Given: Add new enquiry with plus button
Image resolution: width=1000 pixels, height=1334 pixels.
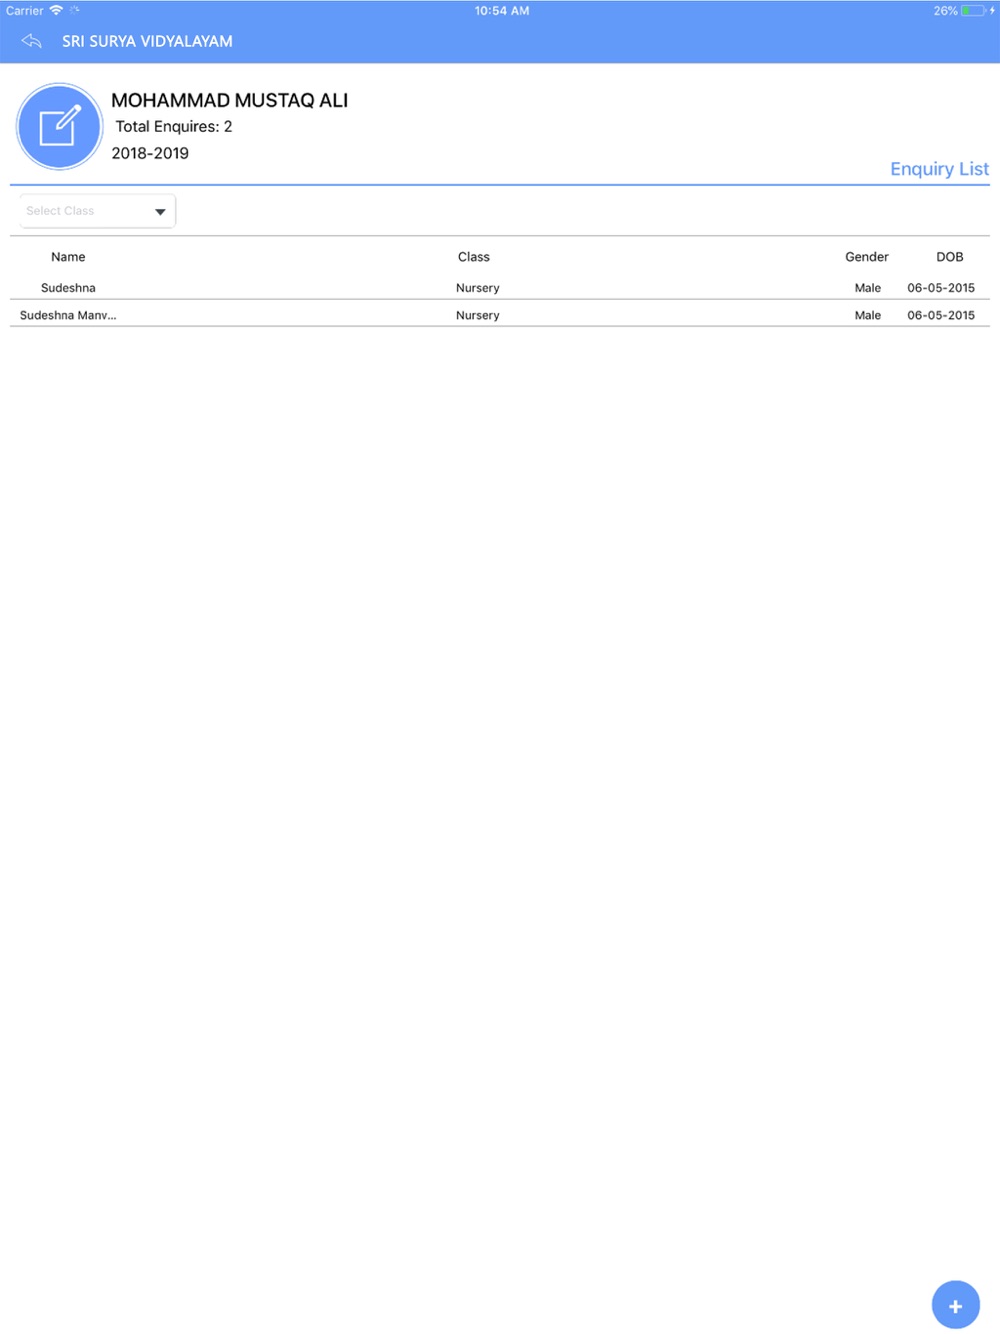Looking at the screenshot, I should click(955, 1305).
